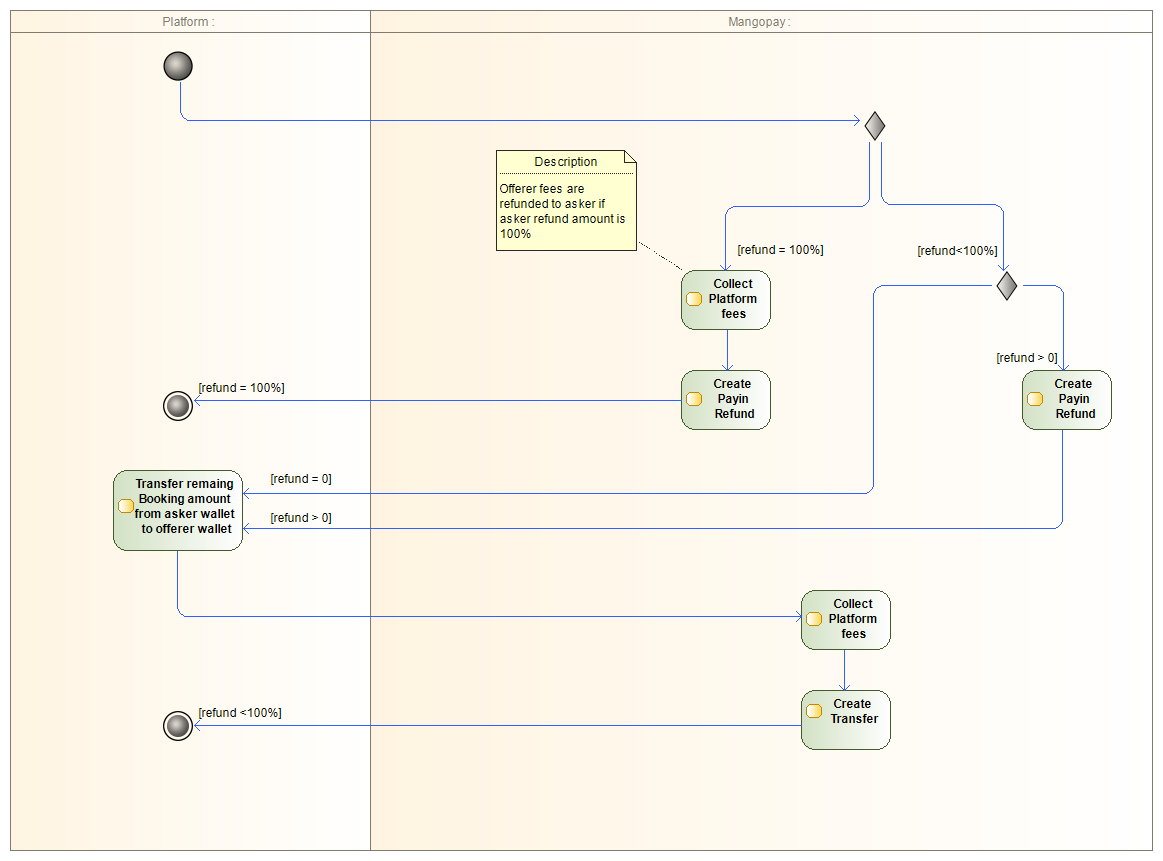1163x861 pixels.
Task: Click the [refund > 0] label above right Payin Refund
Action: click(1027, 358)
